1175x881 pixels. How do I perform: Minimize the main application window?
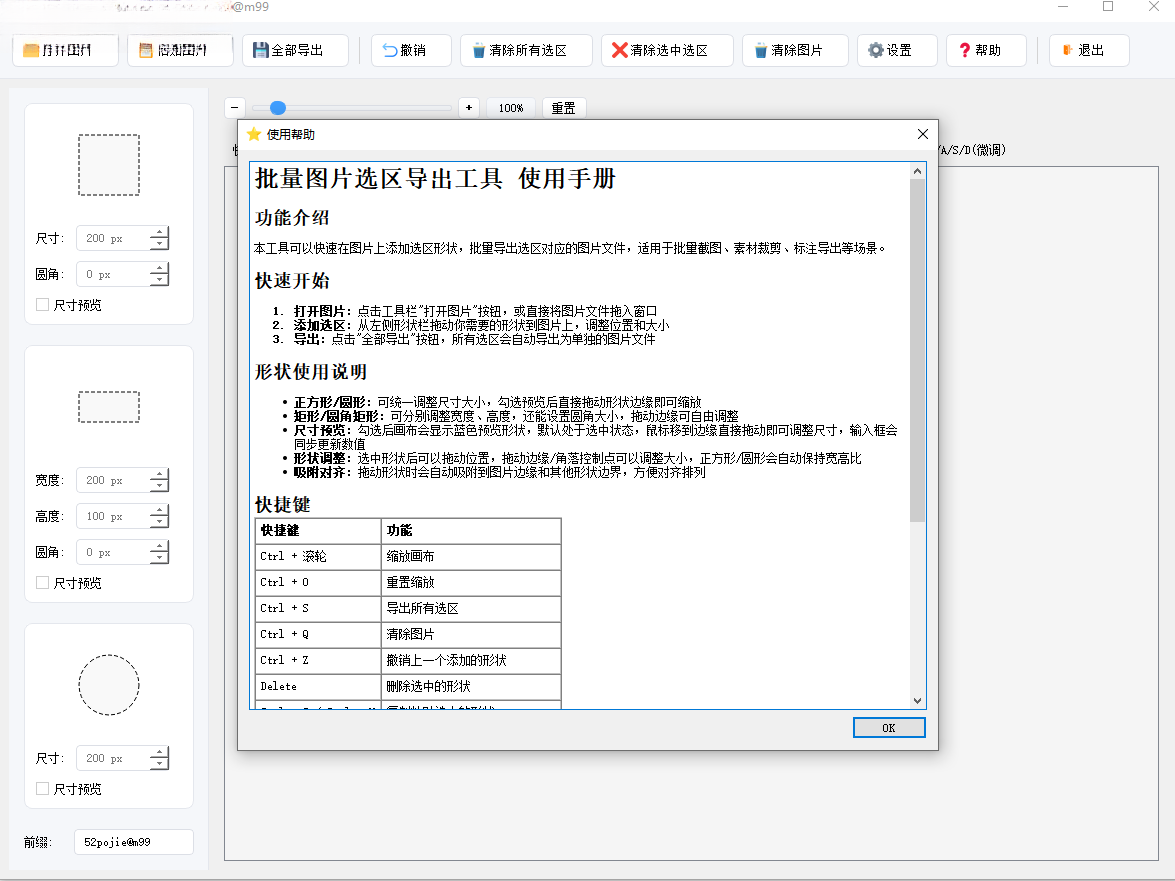point(1063,7)
